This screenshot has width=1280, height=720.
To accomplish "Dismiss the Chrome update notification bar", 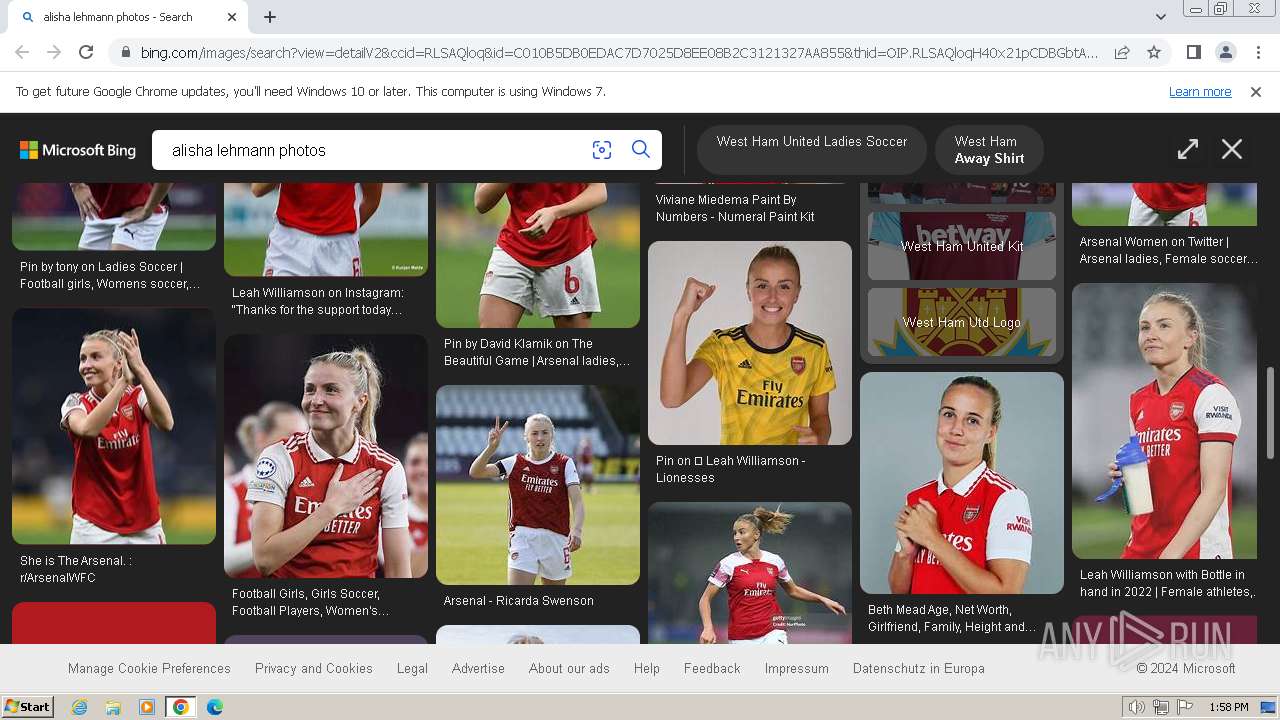I will tap(1256, 92).
